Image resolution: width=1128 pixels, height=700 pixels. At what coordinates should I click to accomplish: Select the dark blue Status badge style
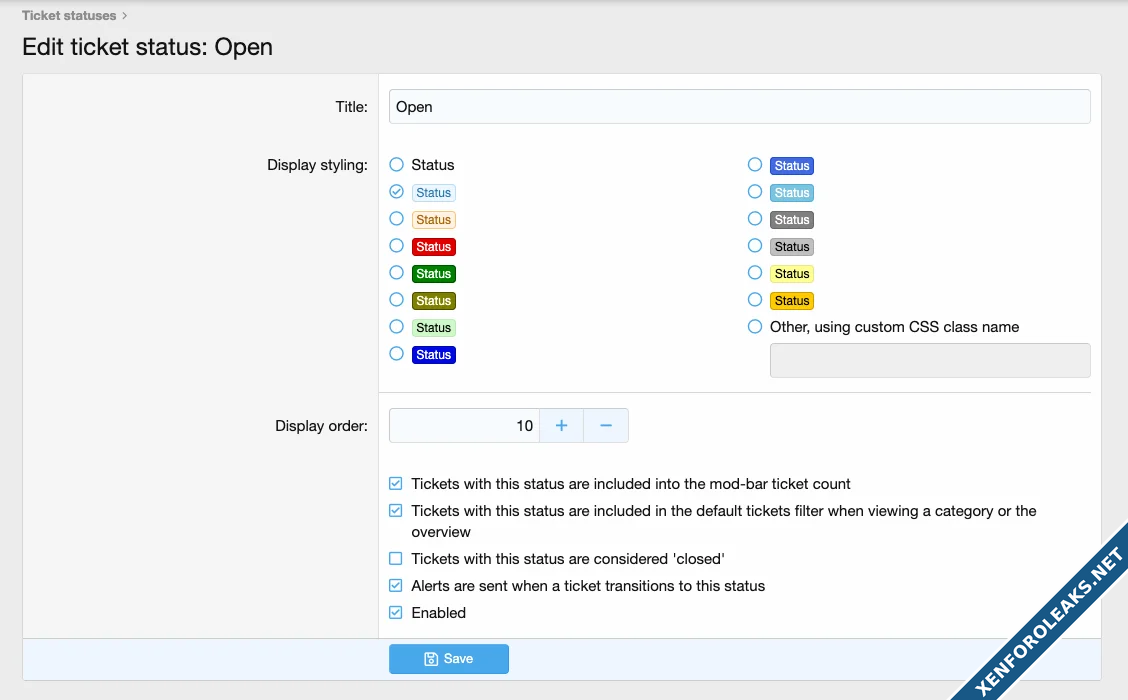397,354
